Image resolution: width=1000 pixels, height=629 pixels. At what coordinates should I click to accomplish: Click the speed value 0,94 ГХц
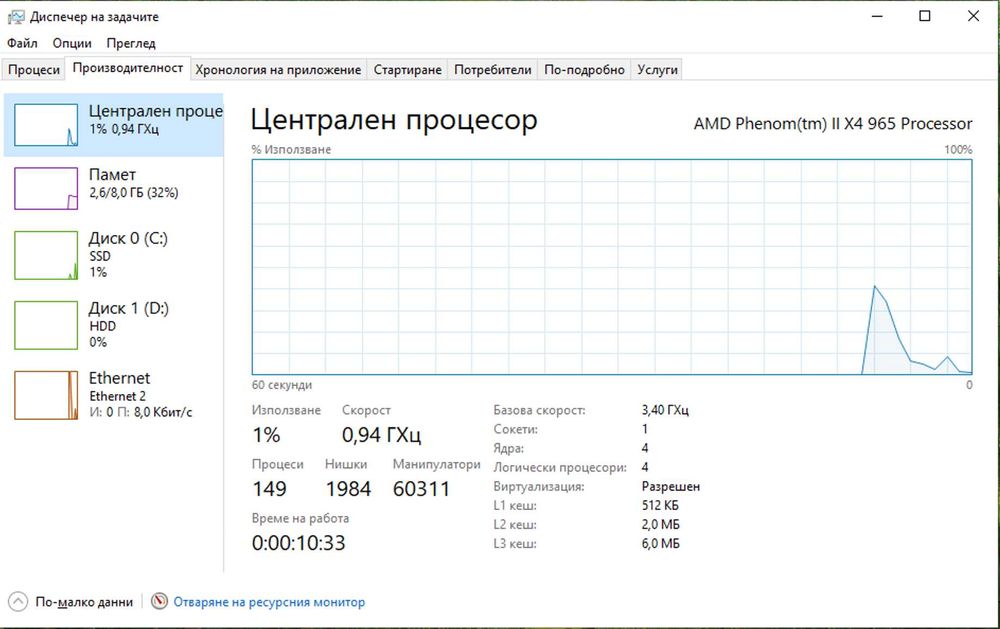381,435
